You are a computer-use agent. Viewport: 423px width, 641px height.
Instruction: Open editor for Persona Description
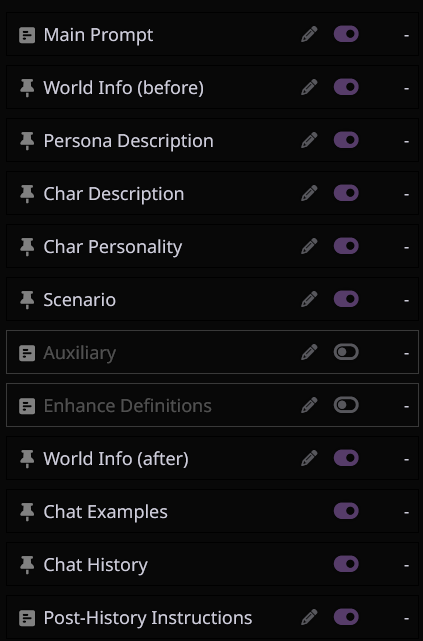[309, 140]
